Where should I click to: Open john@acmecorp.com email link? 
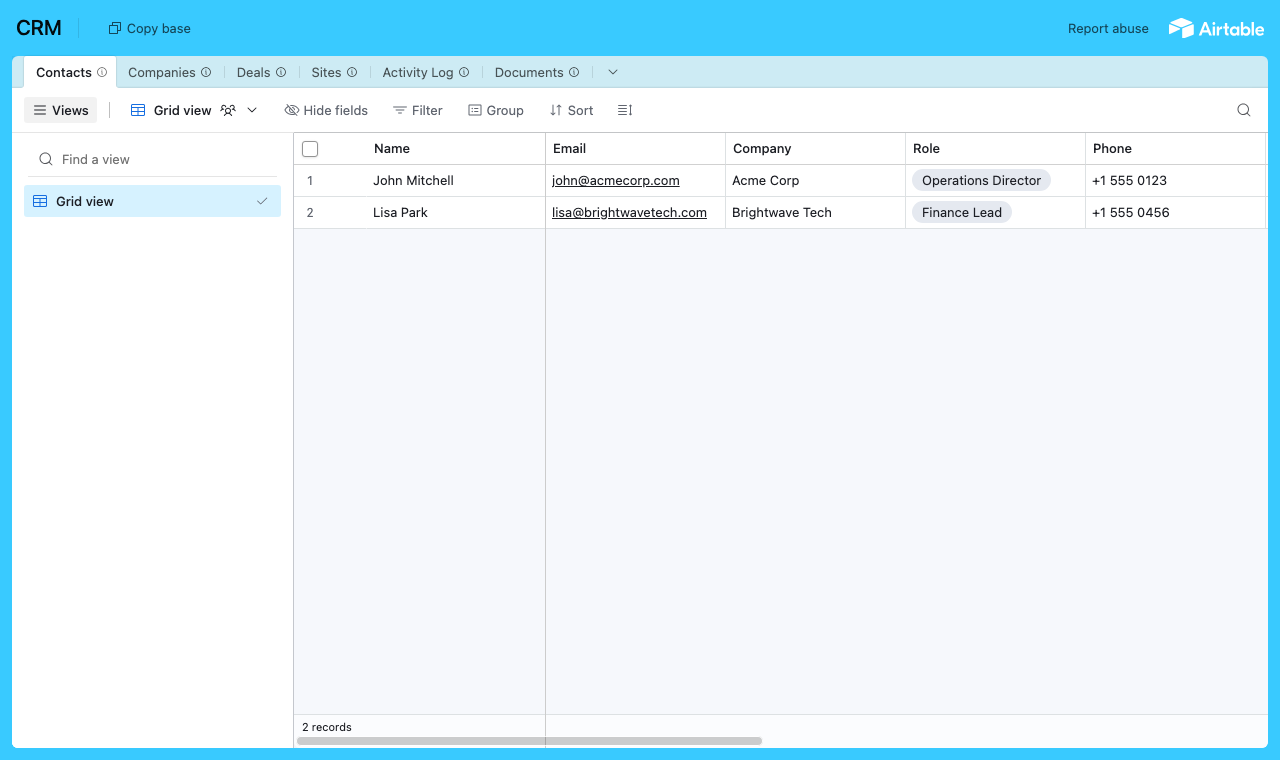(616, 181)
